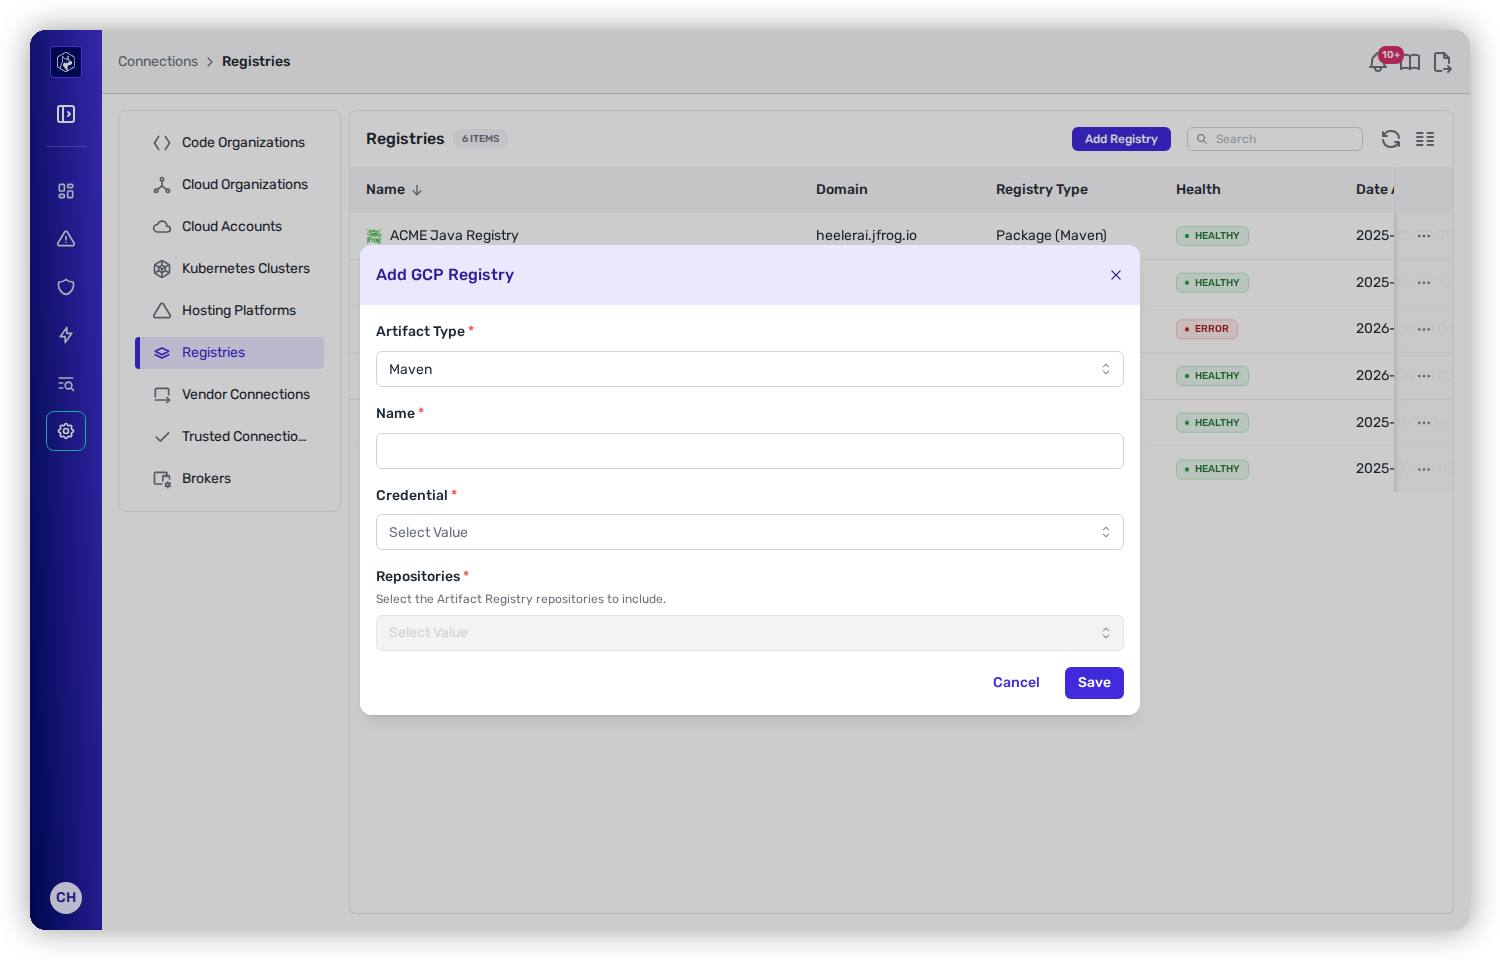
Task: Refresh the registries list
Action: pos(1391,139)
